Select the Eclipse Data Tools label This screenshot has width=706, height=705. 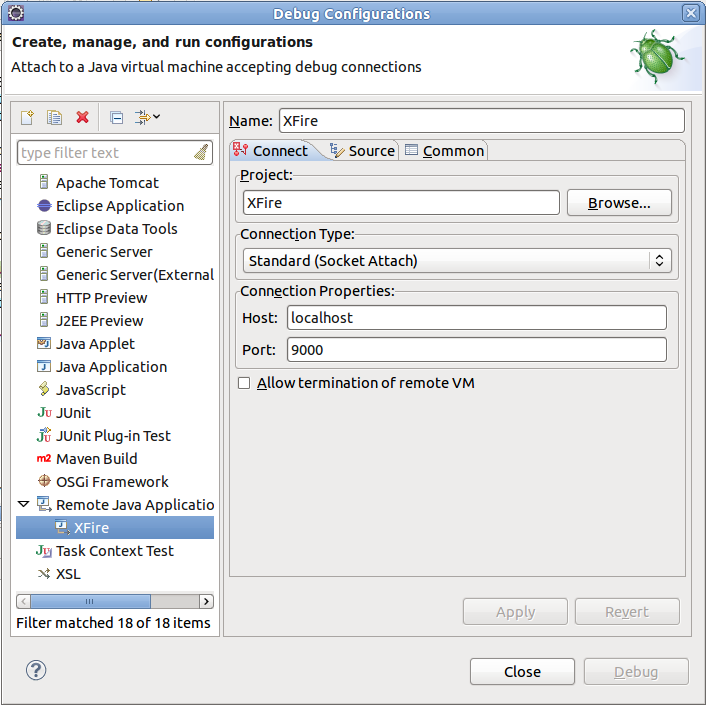pyautogui.click(x=117, y=229)
